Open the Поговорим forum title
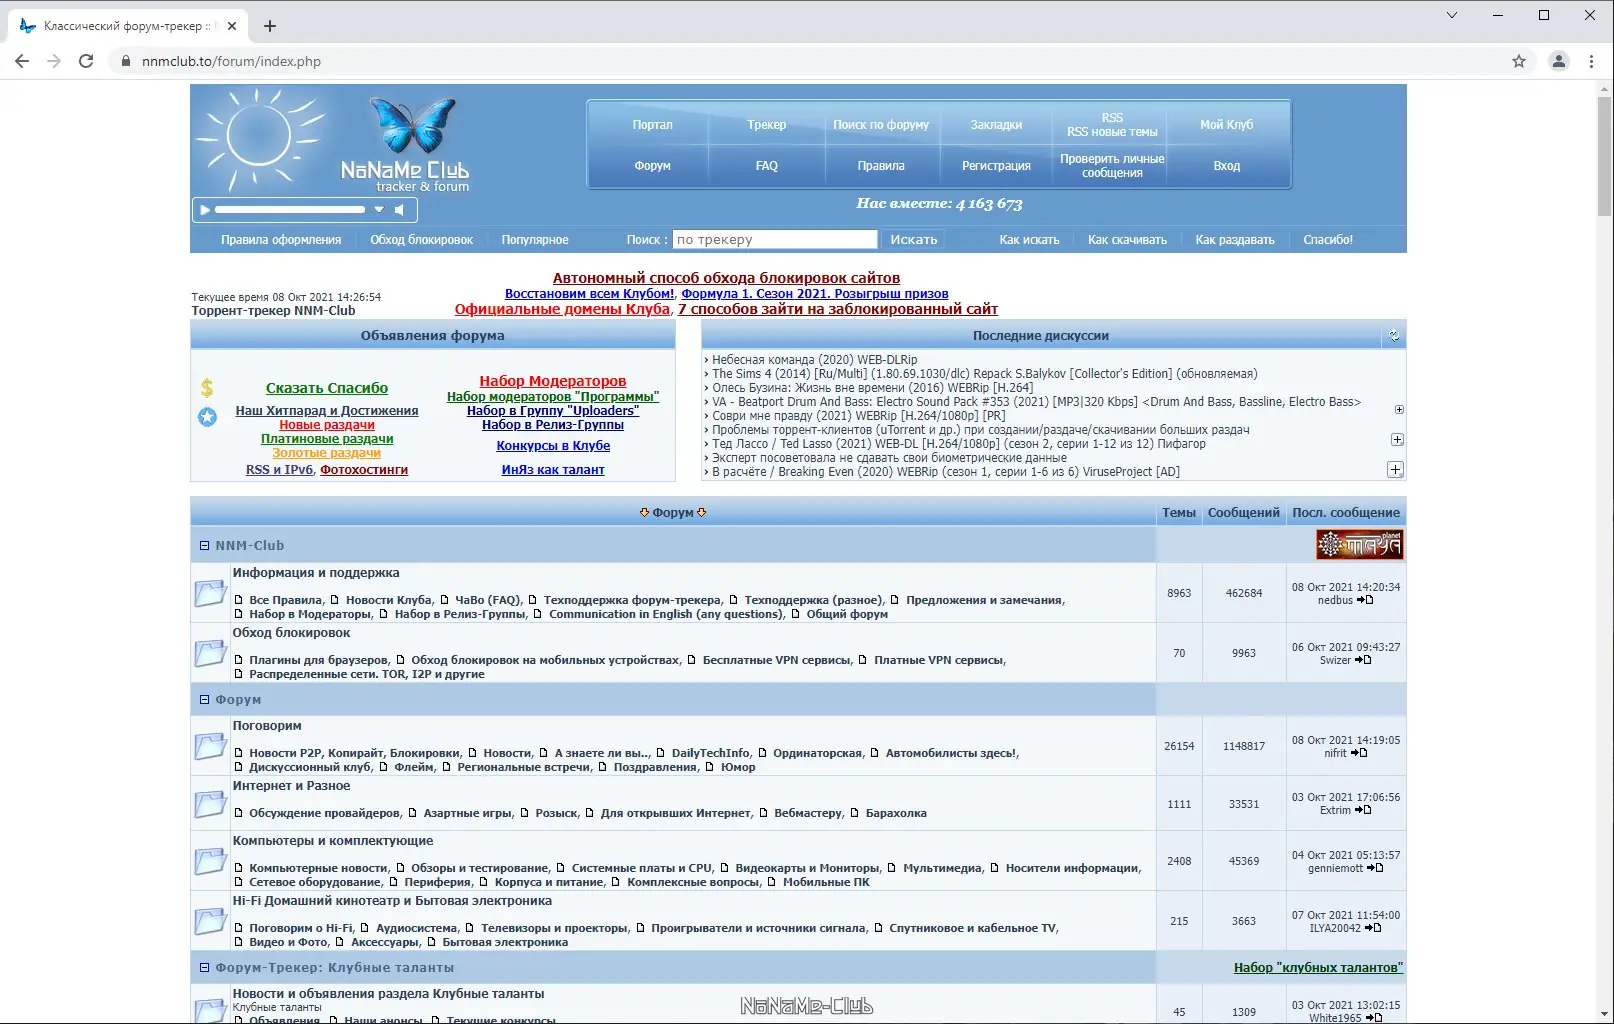The image size is (1614, 1024). coord(267,726)
